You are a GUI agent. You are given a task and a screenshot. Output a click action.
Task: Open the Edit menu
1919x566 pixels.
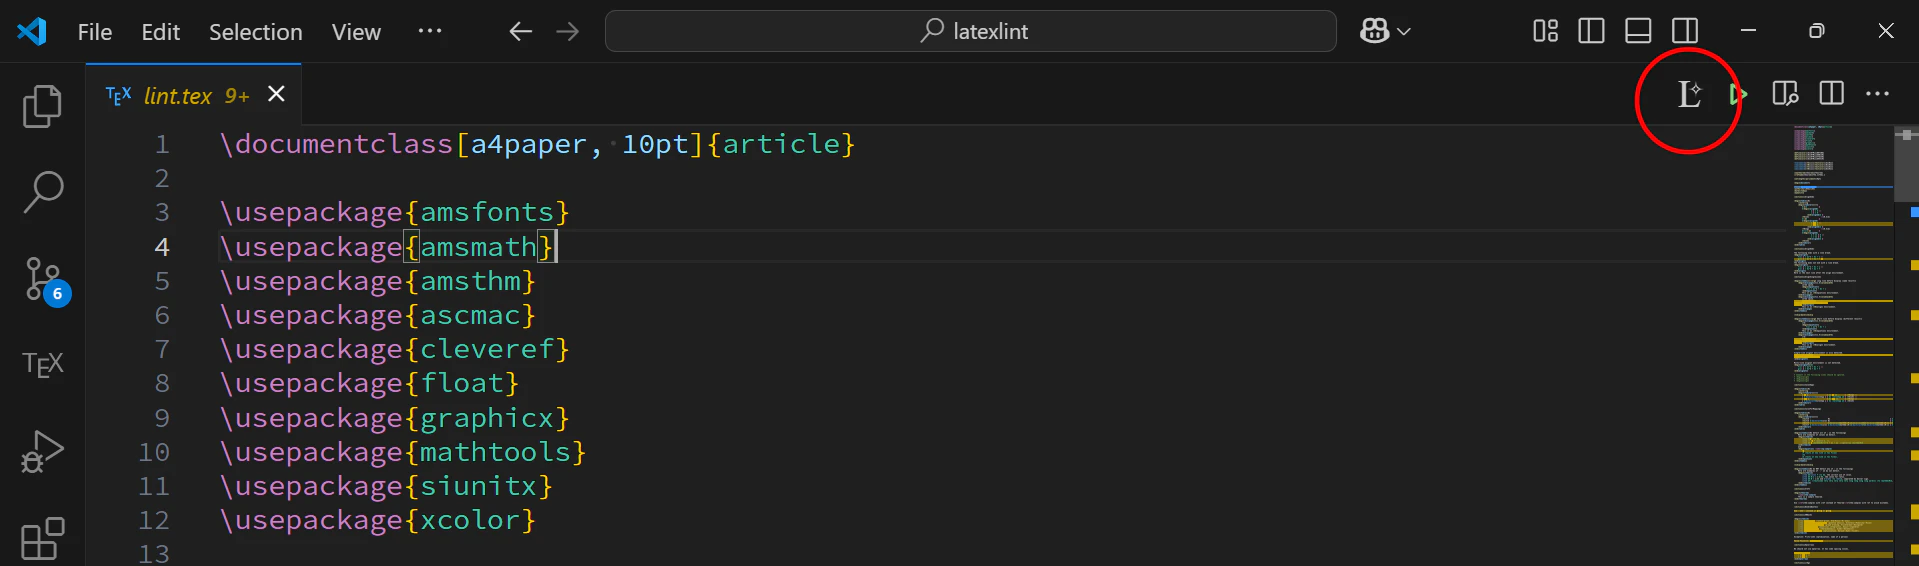[161, 32]
